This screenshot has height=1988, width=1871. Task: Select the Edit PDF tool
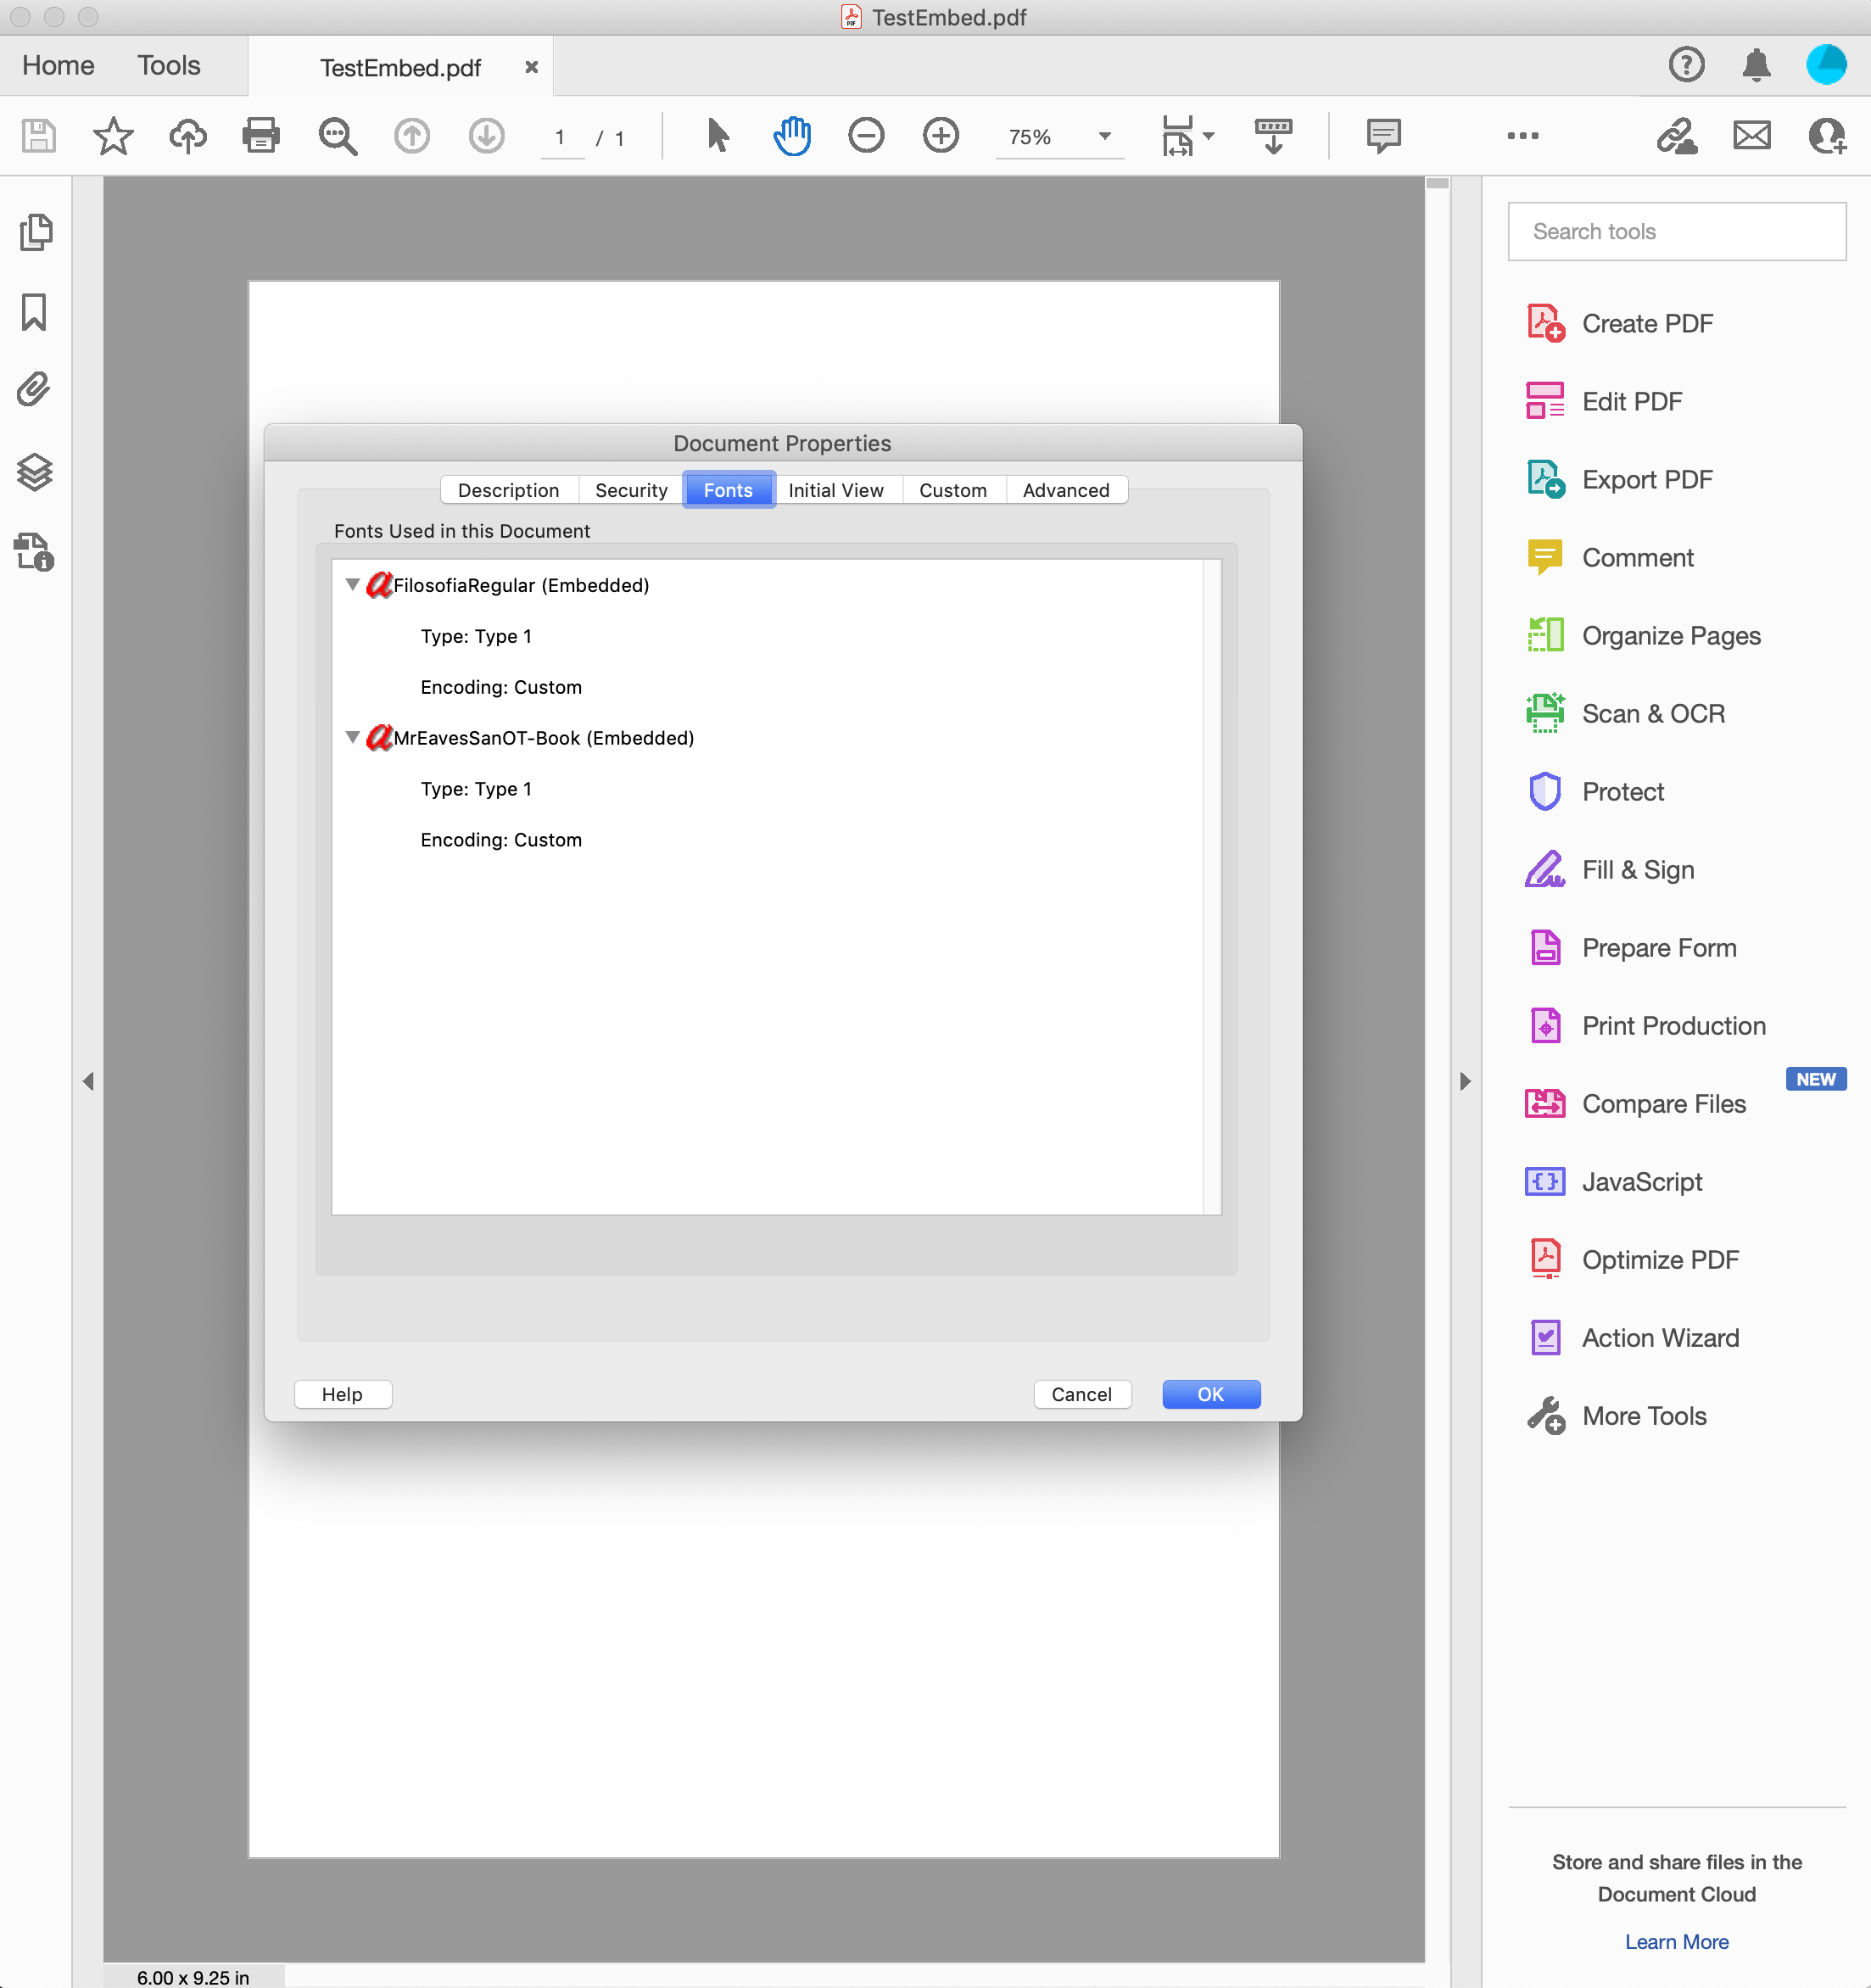[1631, 400]
